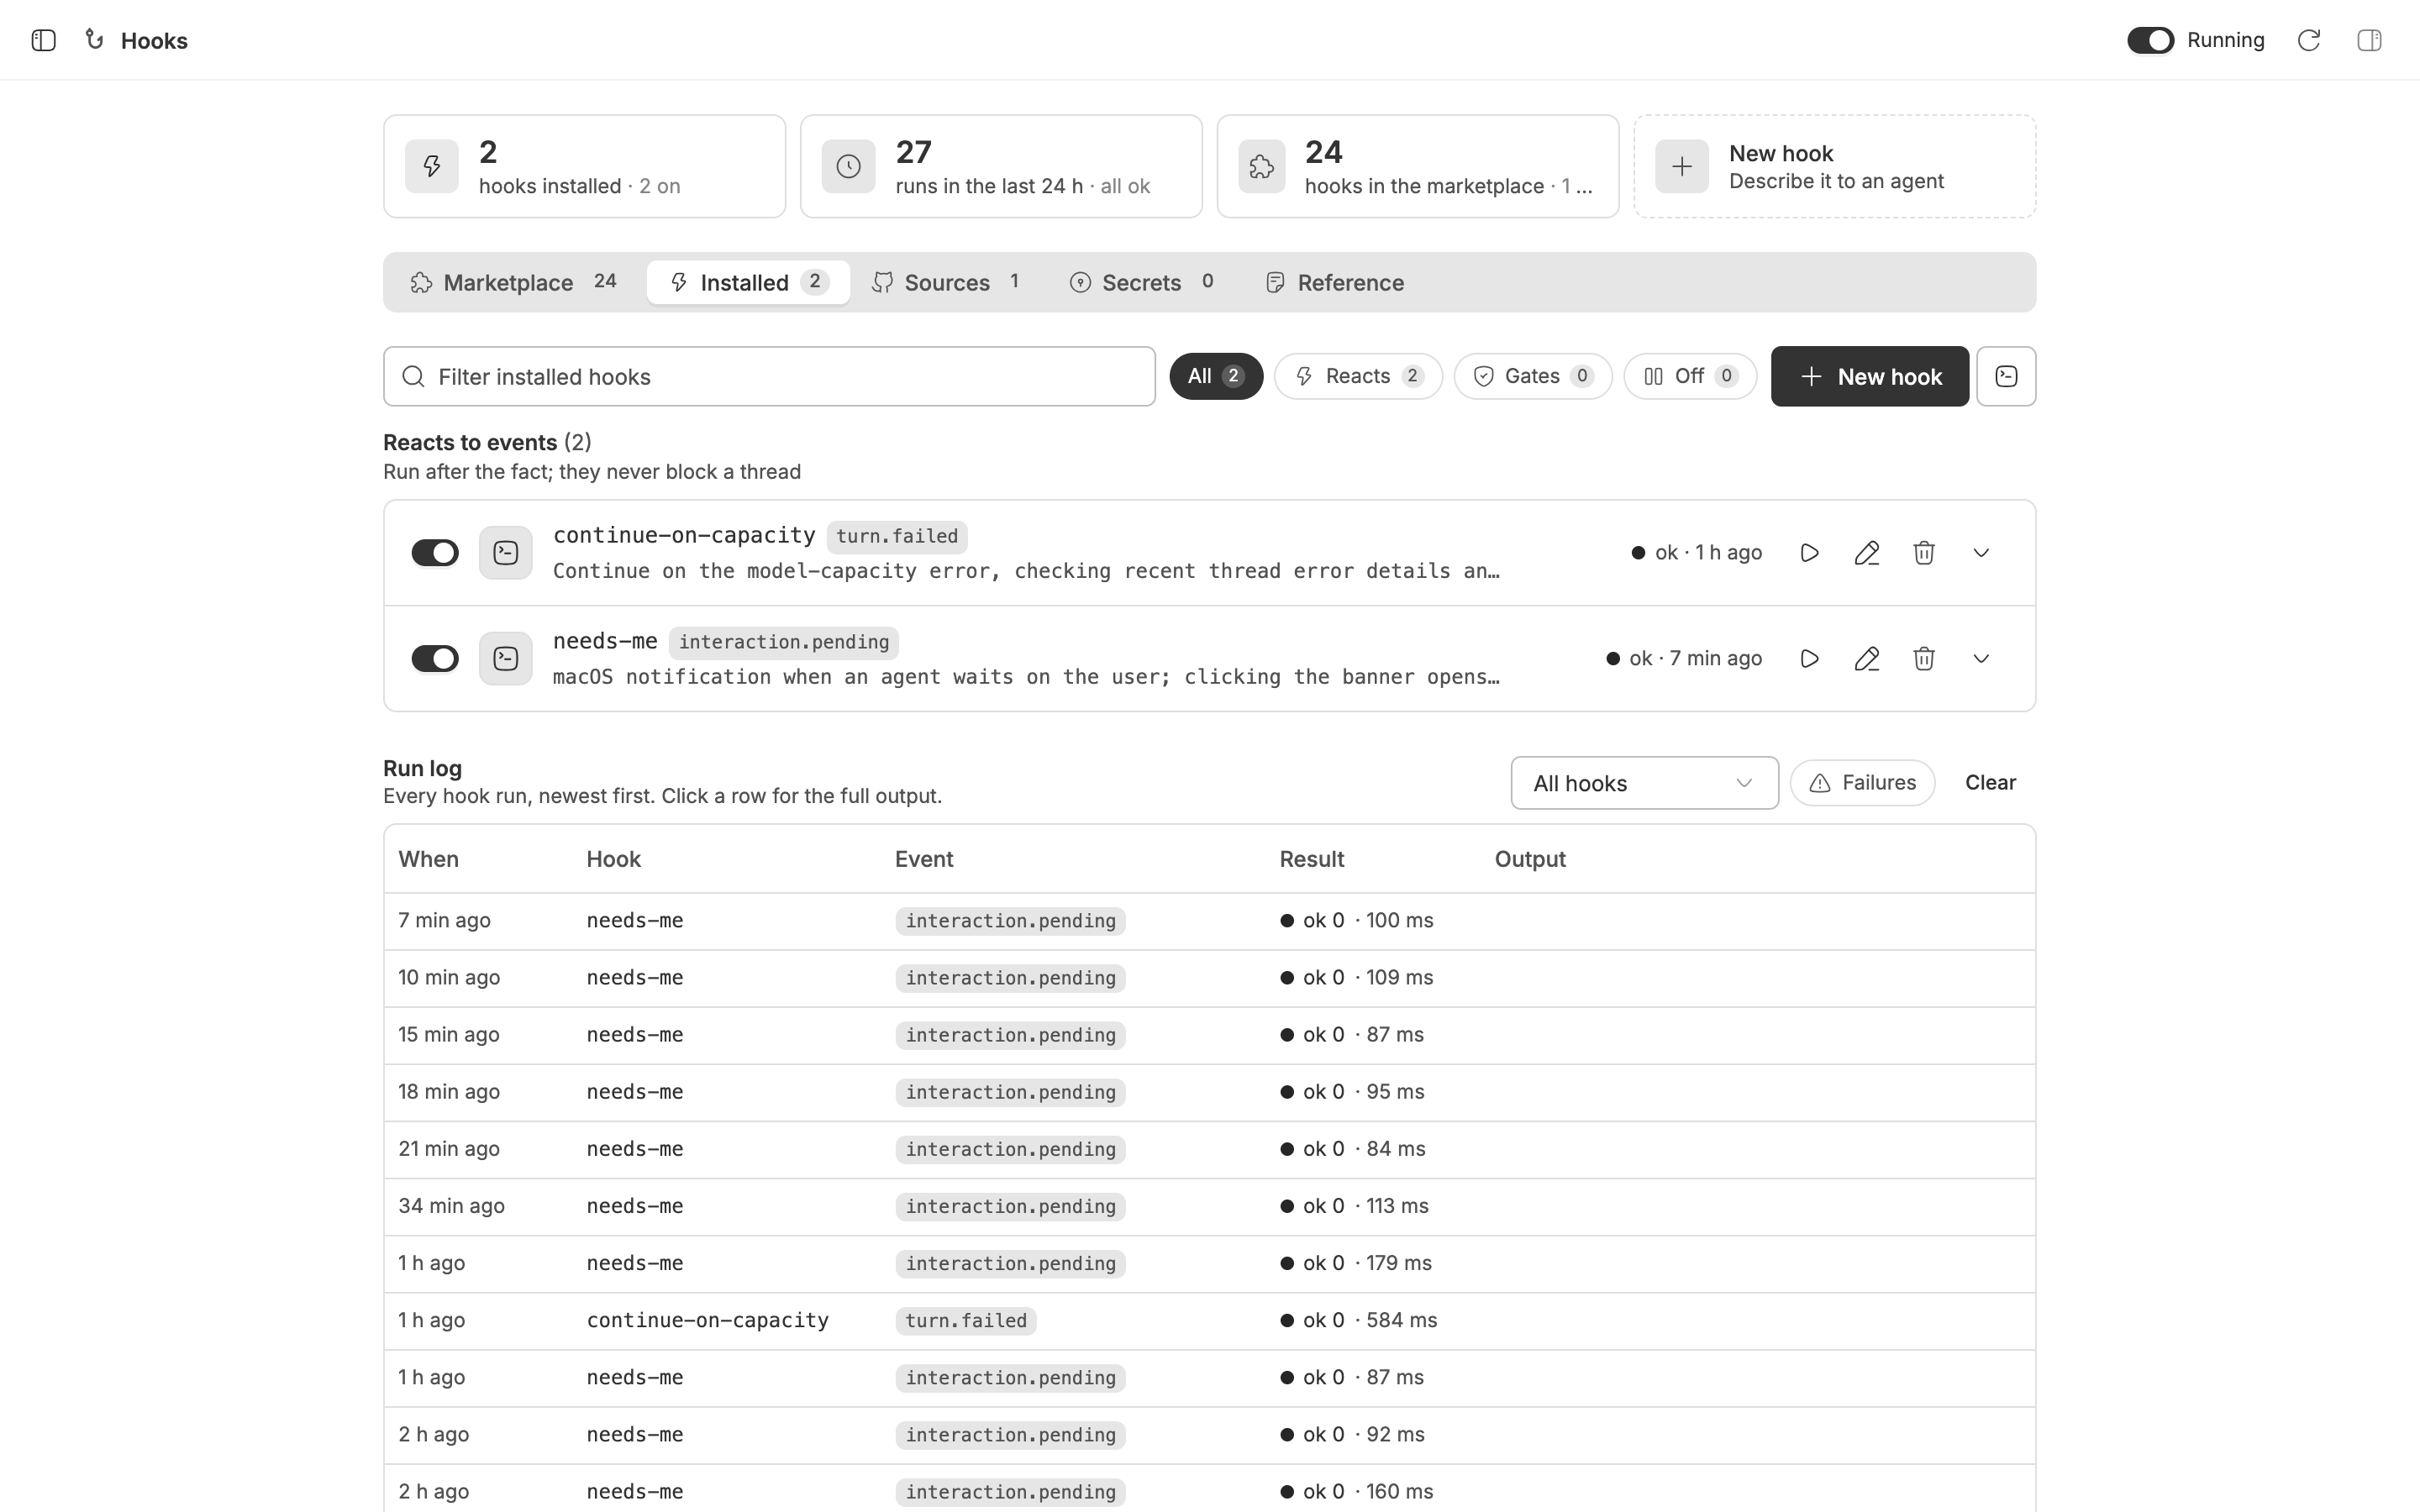Toggle the left sidebar panel icon
Viewport: 2420px width, 1512px height.
click(x=43, y=40)
